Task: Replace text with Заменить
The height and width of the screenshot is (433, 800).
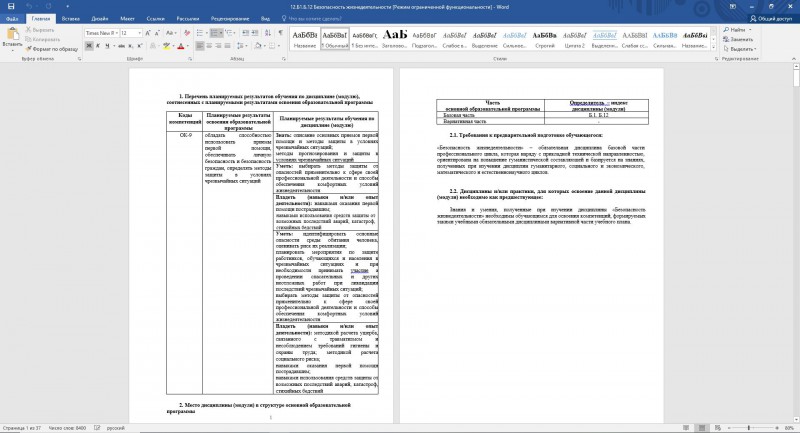Action: point(738,39)
